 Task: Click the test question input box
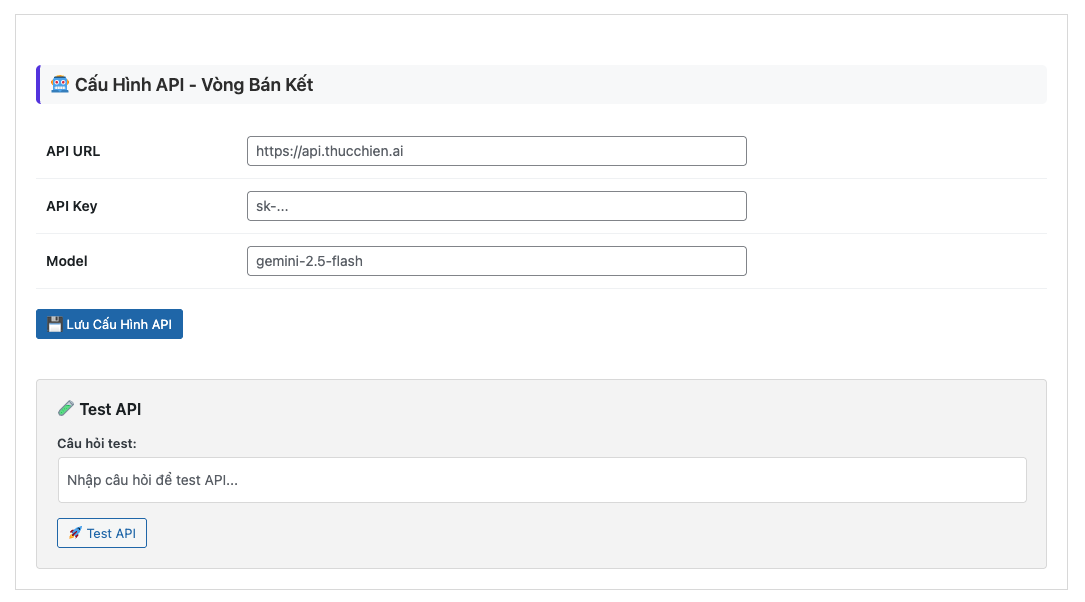(x=542, y=480)
